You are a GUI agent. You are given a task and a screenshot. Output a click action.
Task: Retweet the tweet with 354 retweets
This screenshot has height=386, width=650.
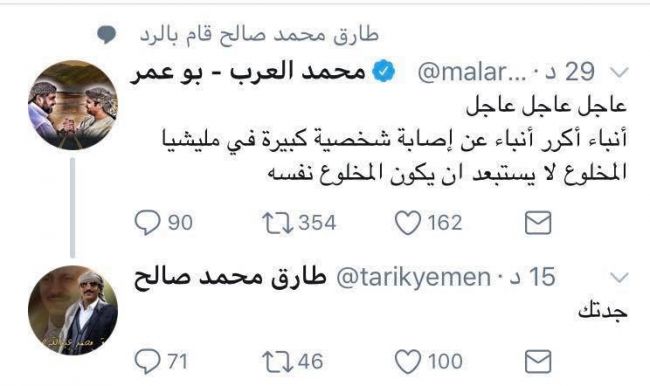point(278,223)
